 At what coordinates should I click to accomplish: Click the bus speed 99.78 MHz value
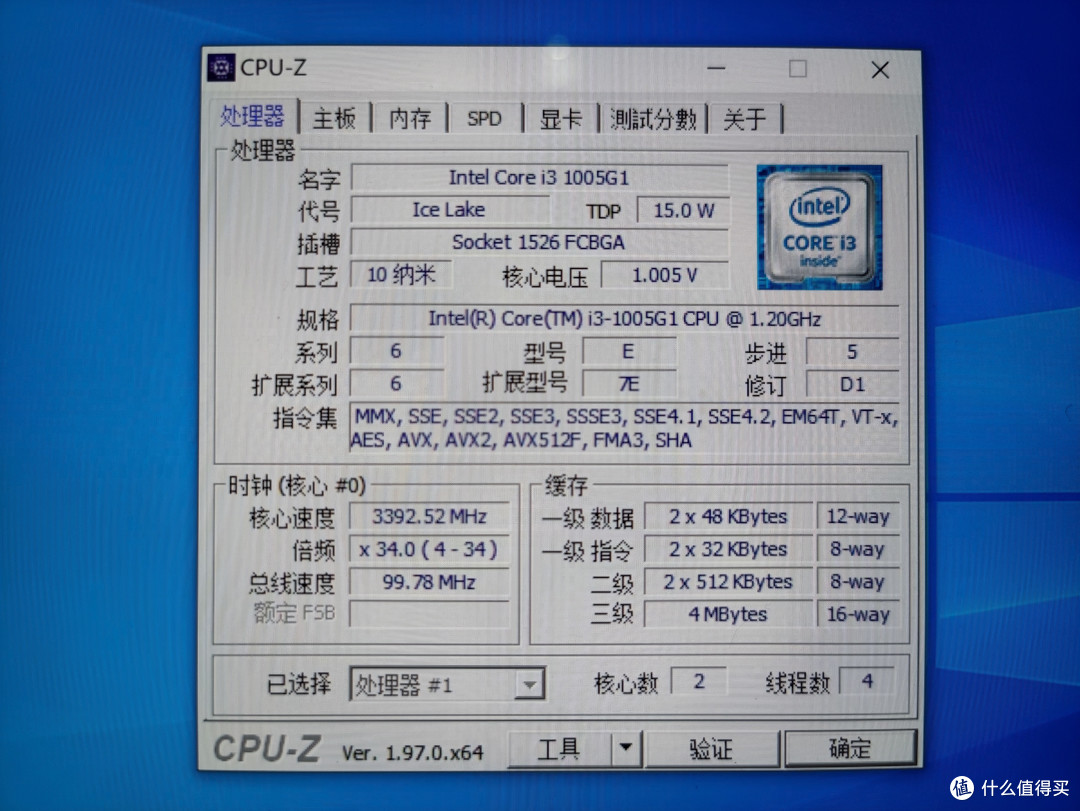430,582
